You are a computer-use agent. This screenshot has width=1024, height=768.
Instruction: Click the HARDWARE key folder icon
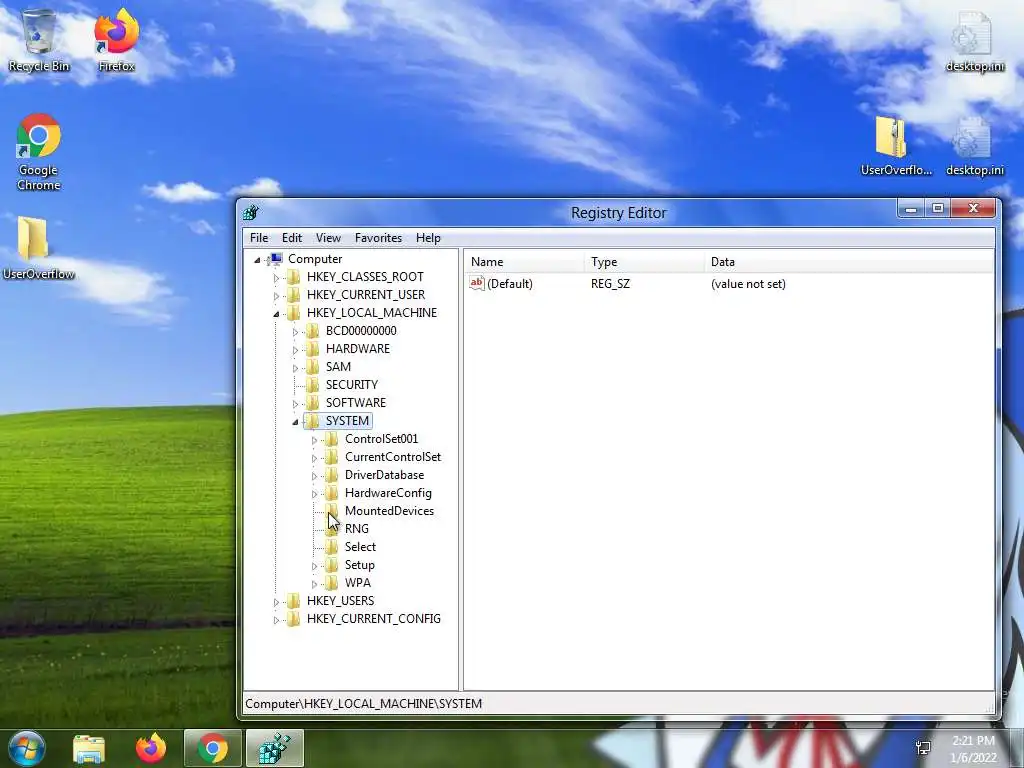pyautogui.click(x=313, y=349)
